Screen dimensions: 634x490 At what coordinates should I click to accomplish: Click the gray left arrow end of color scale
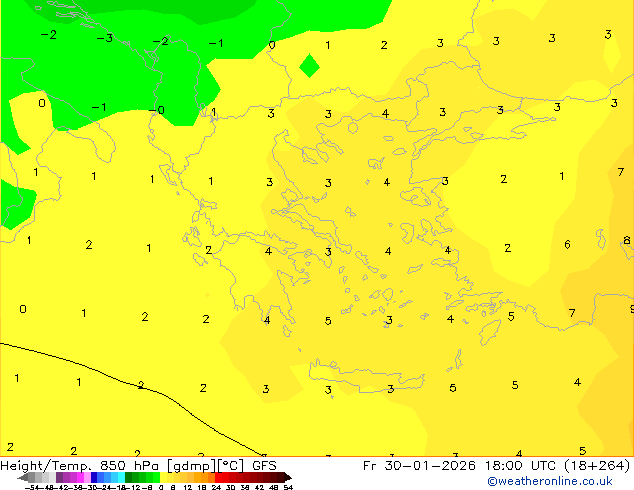click(x=23, y=478)
